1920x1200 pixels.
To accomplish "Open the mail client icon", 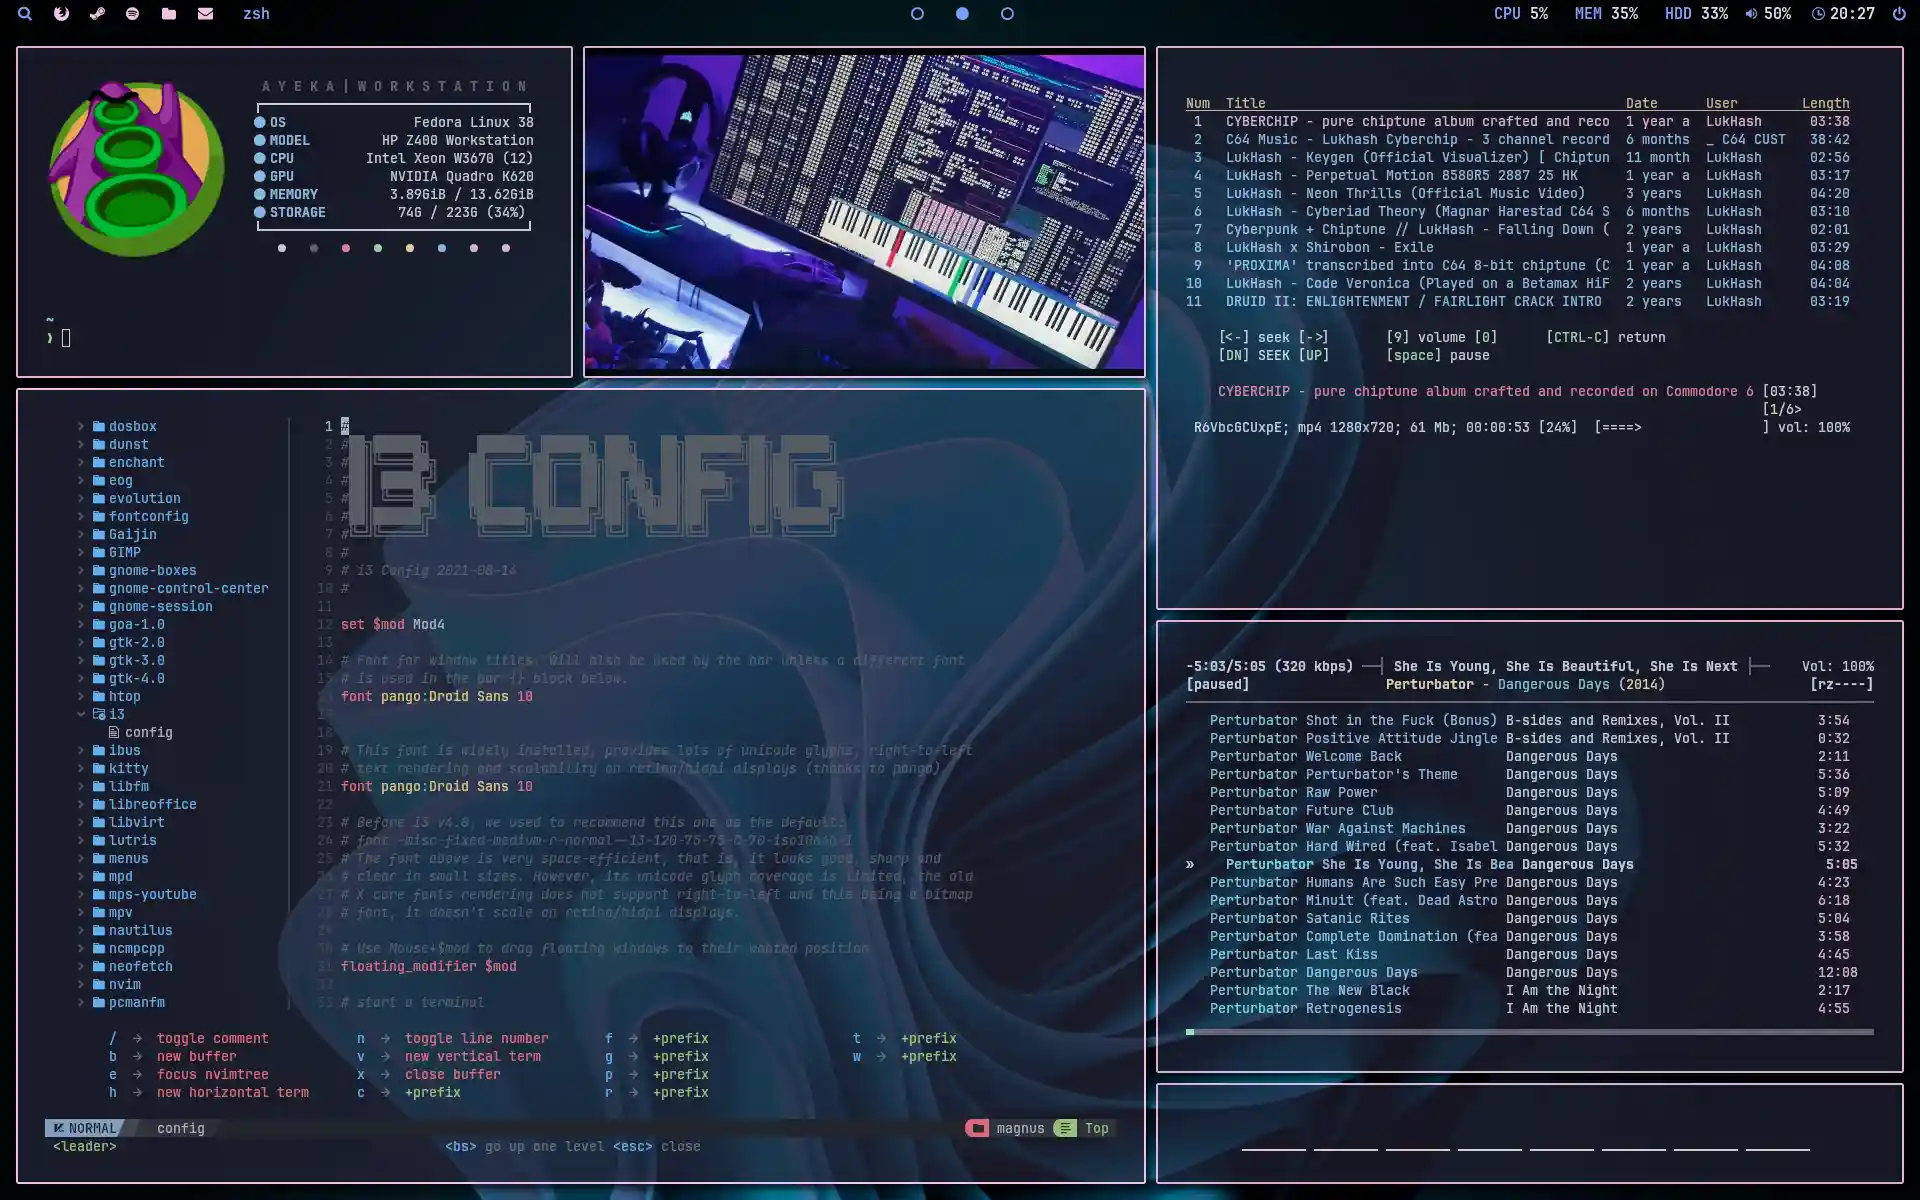I will click(205, 14).
